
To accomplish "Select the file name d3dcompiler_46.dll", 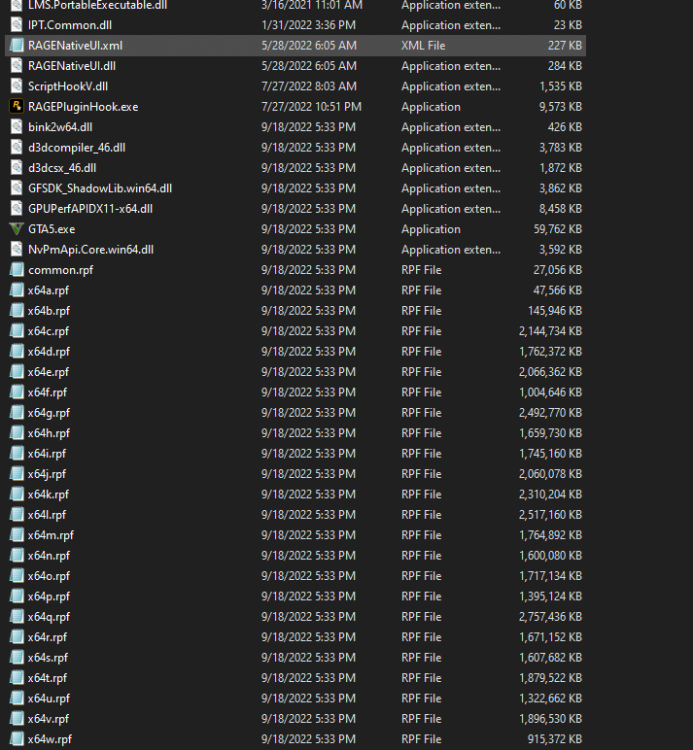I will click(x=77, y=148).
